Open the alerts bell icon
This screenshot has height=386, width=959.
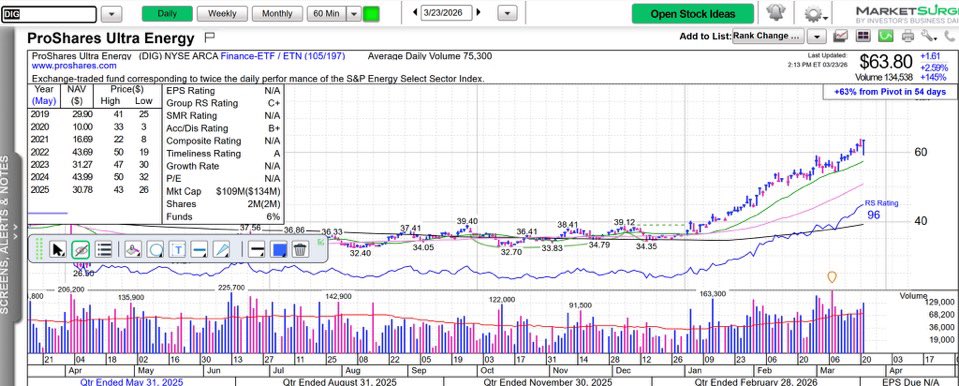coord(776,13)
